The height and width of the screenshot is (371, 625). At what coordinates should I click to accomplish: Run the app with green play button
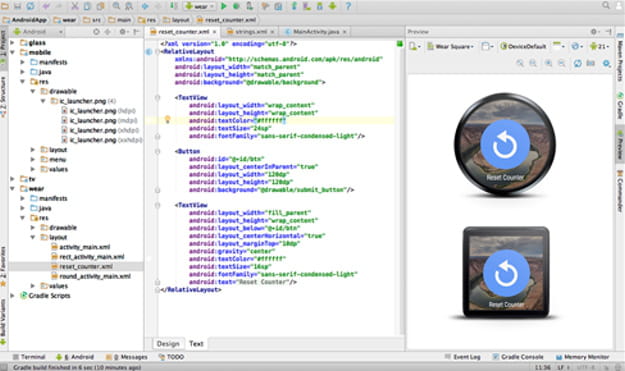(x=224, y=6)
